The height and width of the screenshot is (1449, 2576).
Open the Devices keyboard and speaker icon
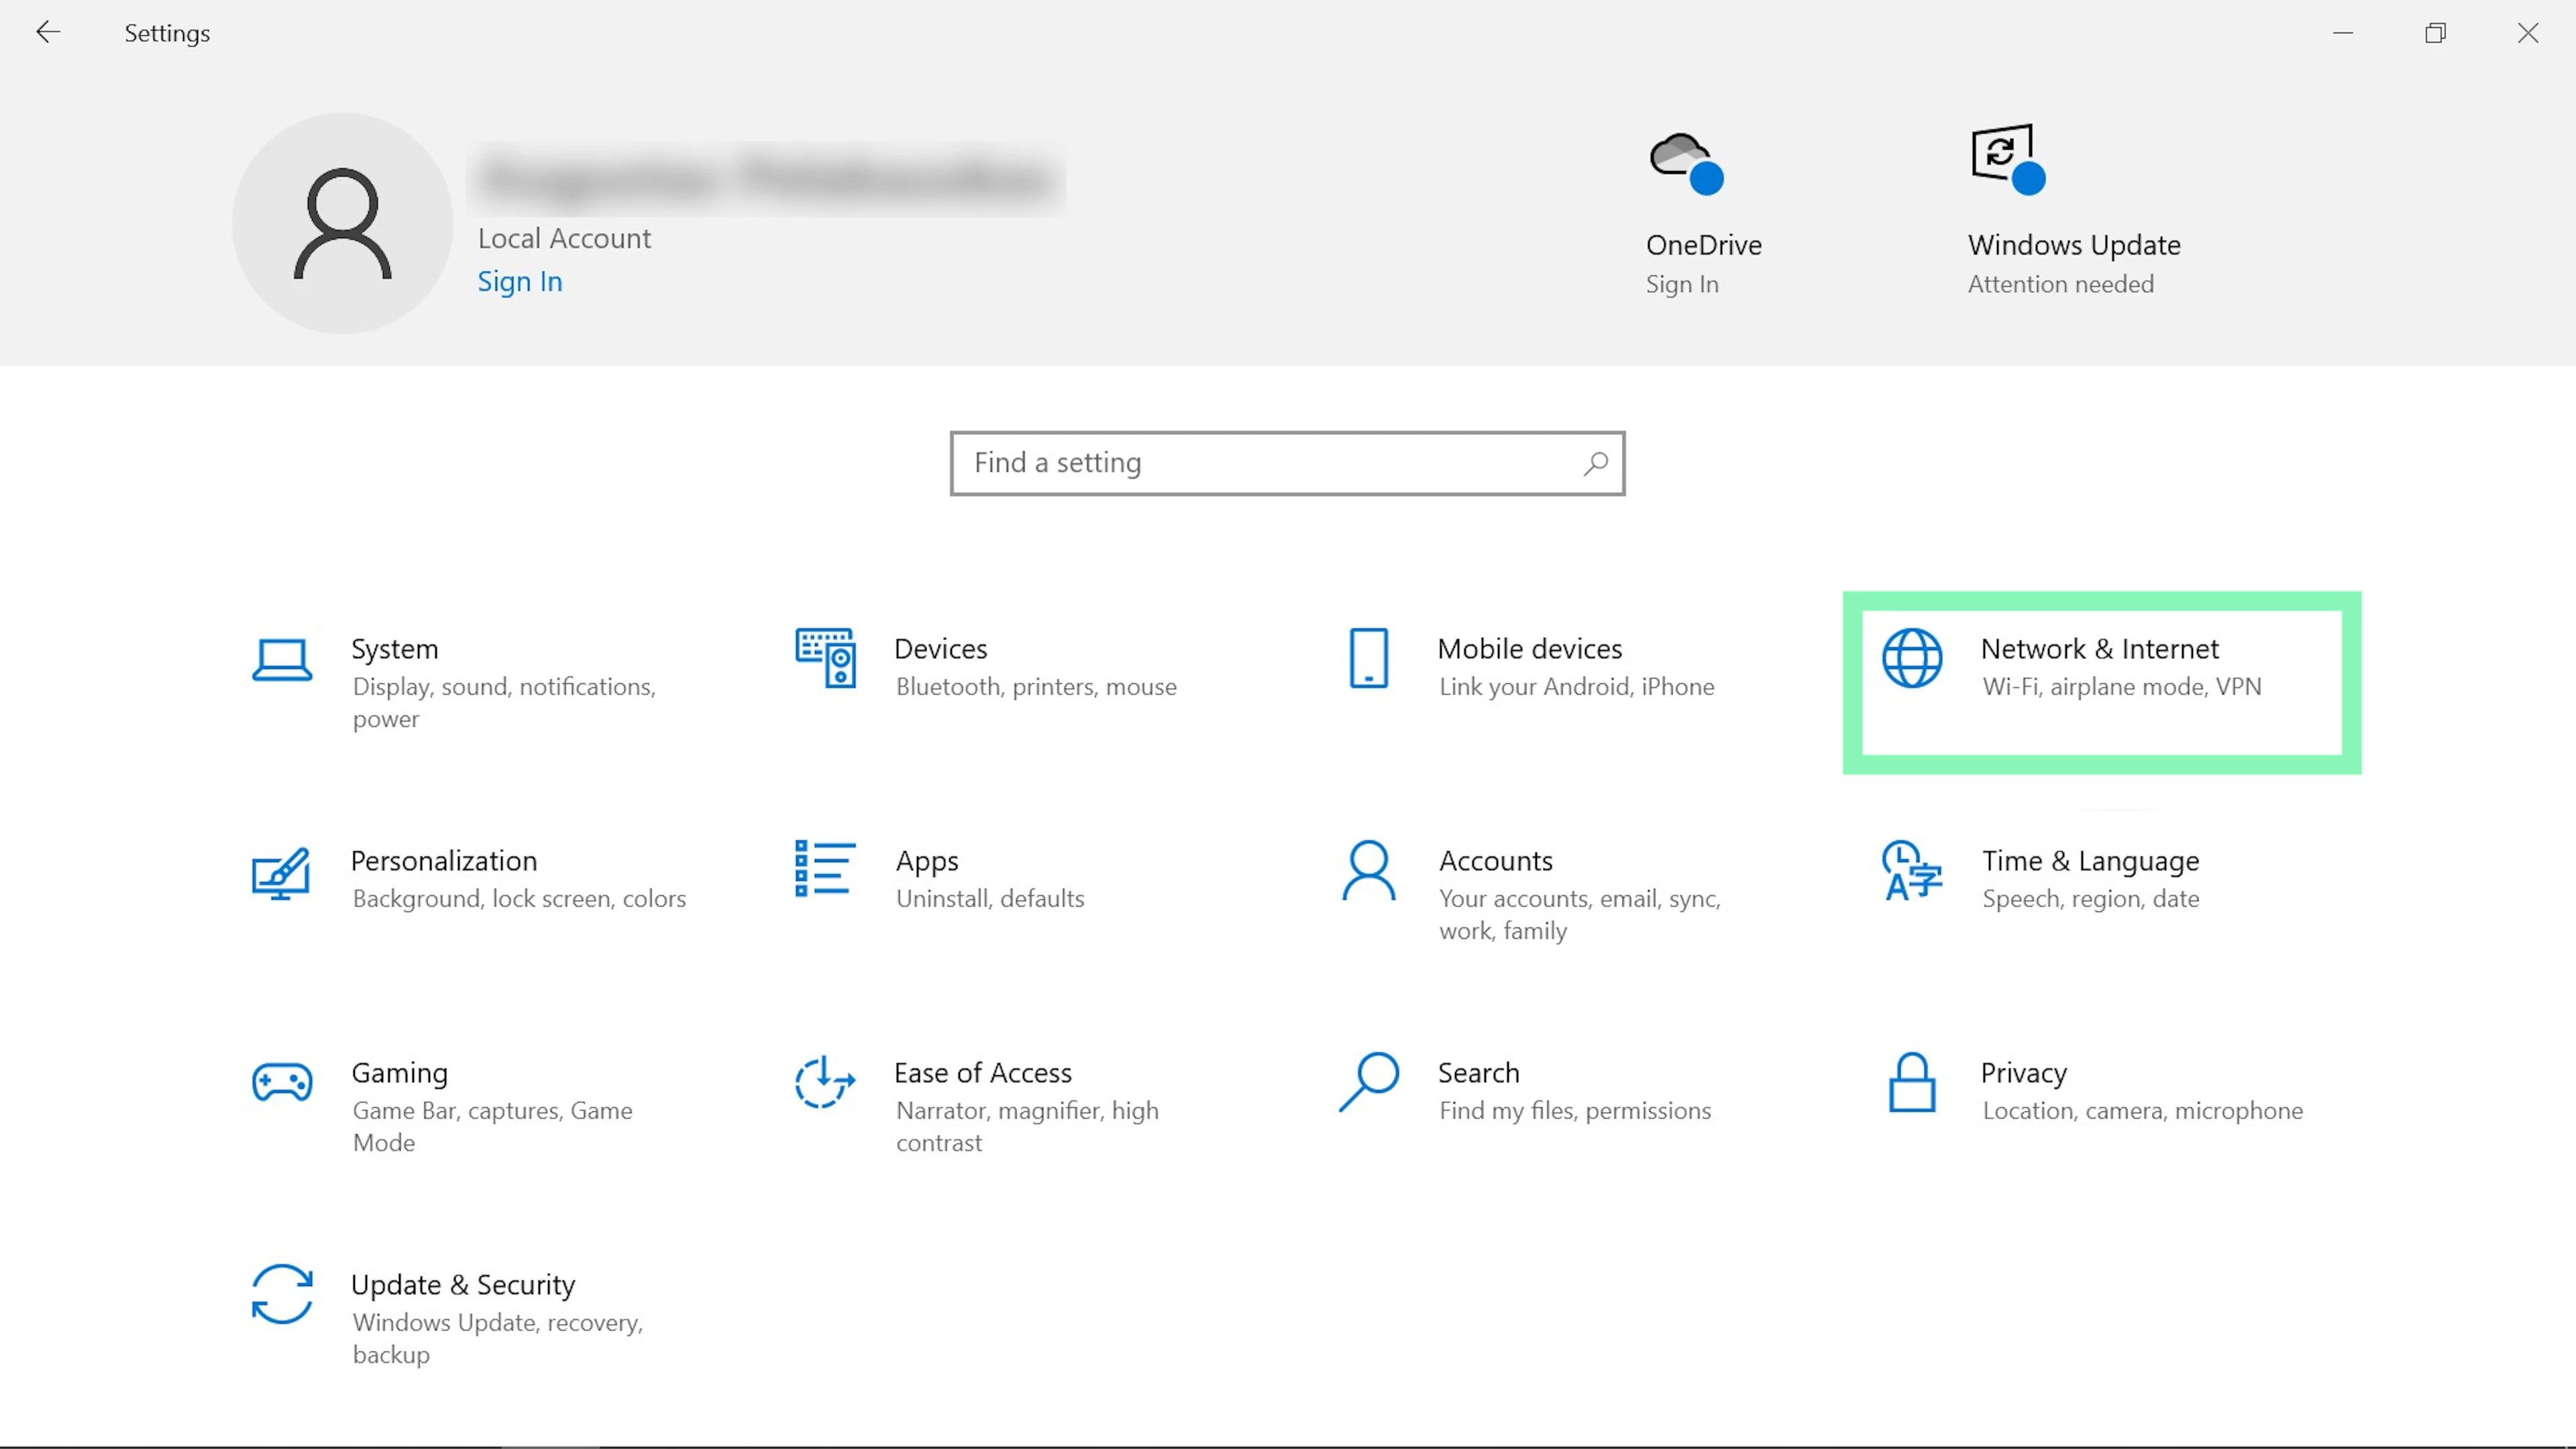pyautogui.click(x=825, y=658)
